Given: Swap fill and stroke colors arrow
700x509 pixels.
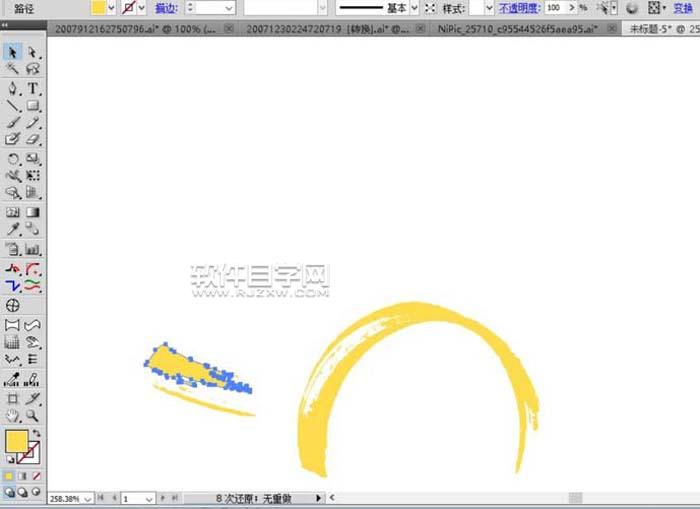Looking at the screenshot, I should point(37,433).
